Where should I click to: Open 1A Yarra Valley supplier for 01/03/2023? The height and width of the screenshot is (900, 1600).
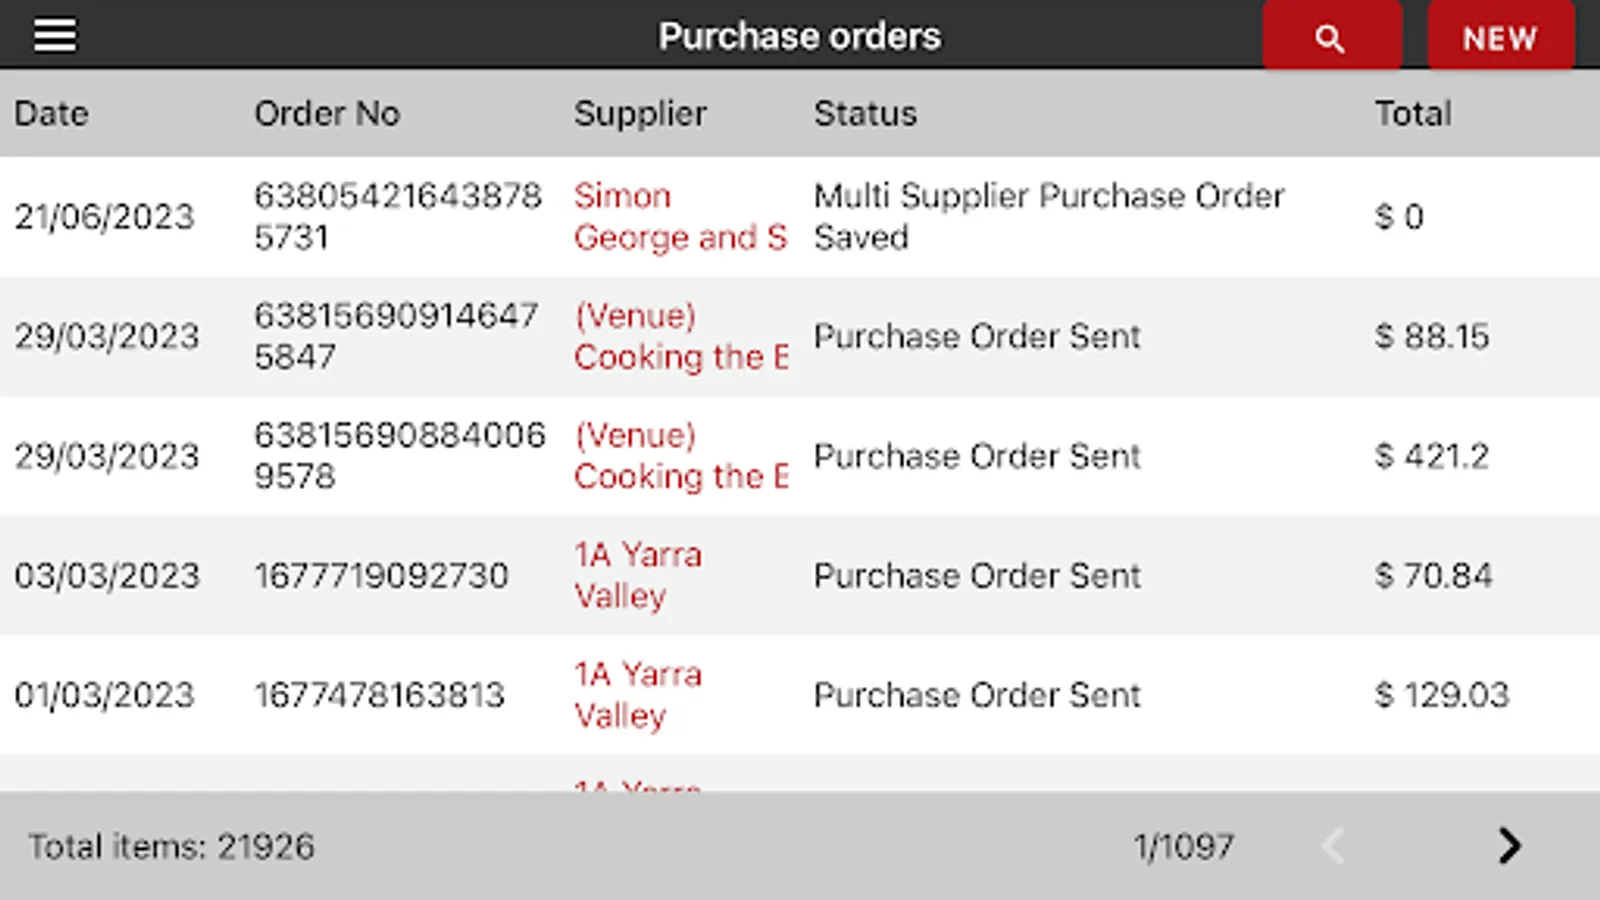point(638,695)
